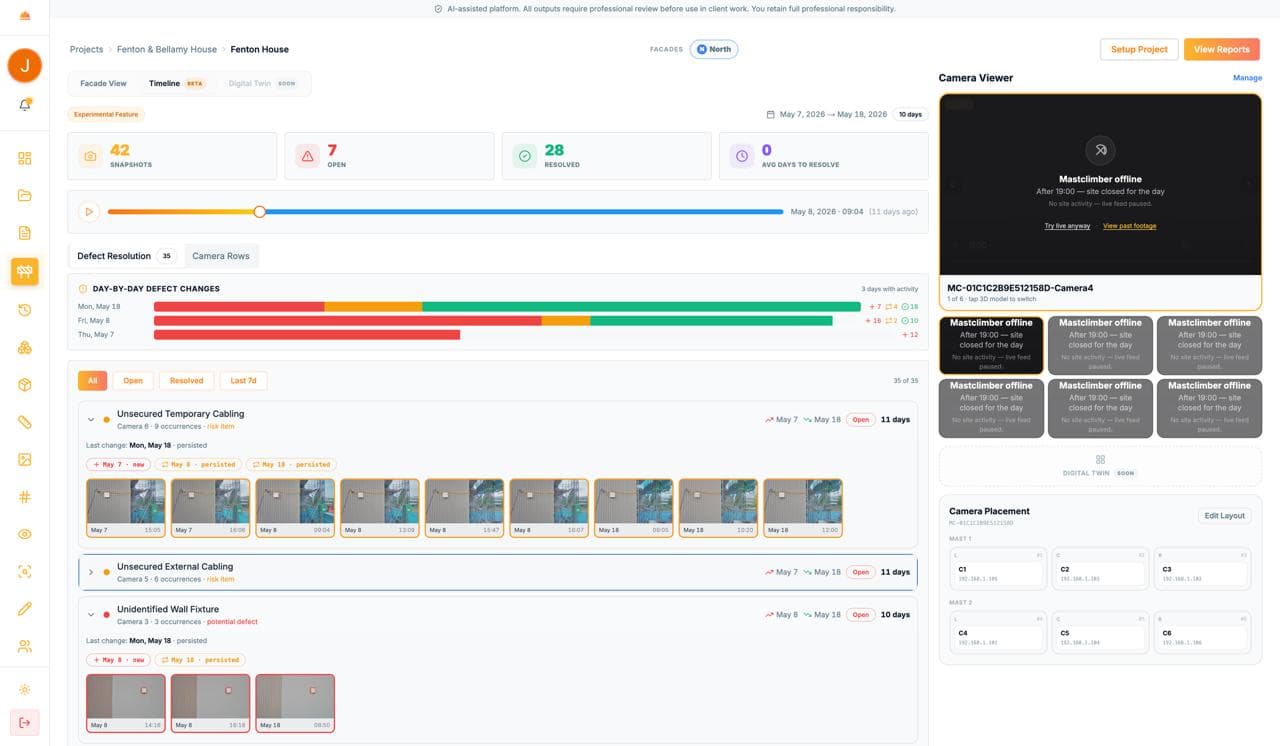The width and height of the screenshot is (1280, 746).
Task: Open the pencil edit sidebar icon
Action: click(25, 609)
